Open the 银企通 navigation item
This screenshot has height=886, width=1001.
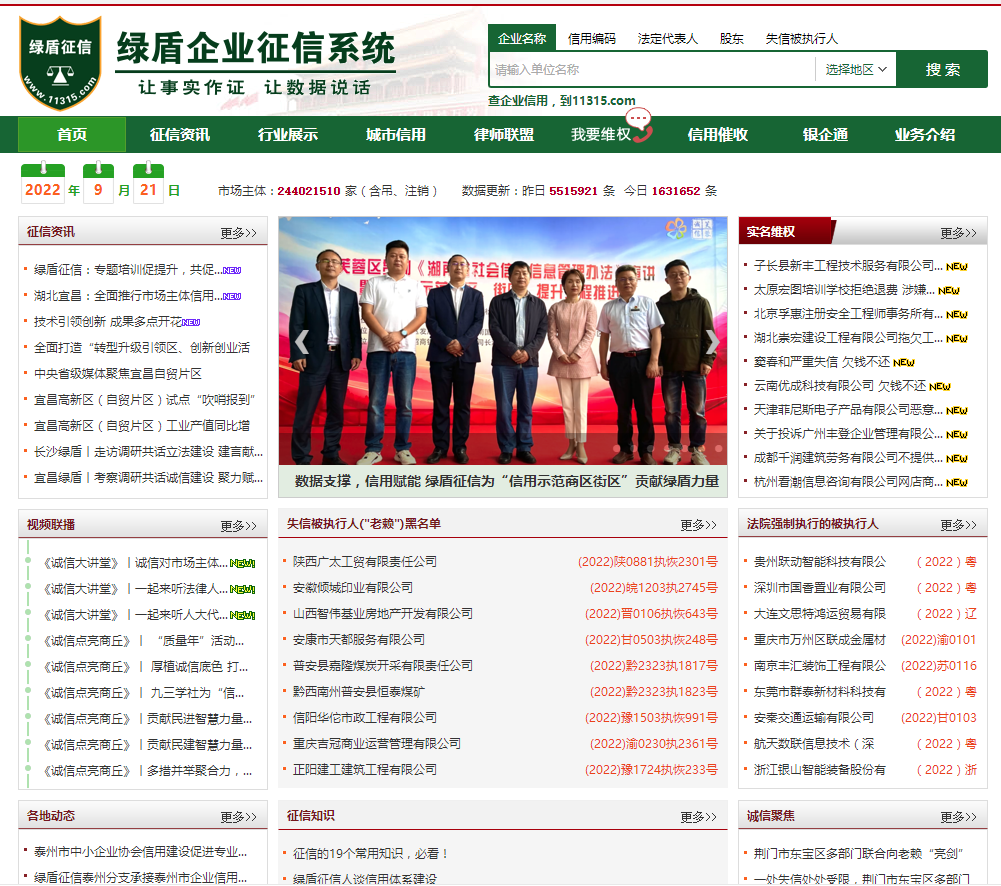click(x=825, y=135)
